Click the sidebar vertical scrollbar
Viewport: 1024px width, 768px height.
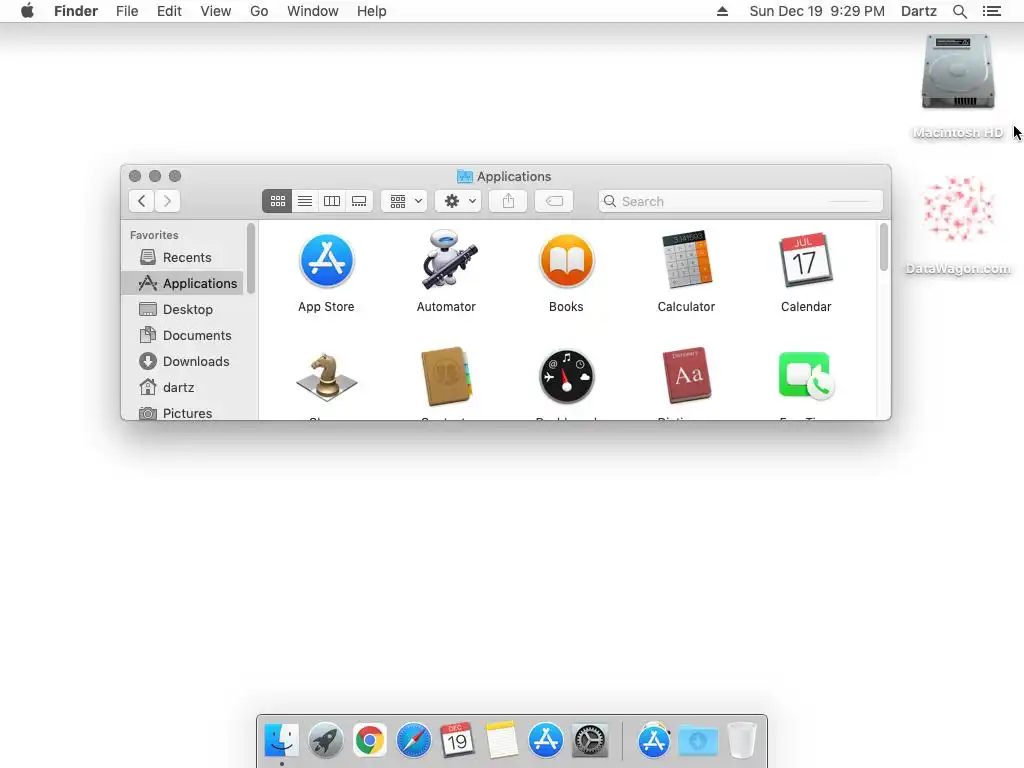[250, 259]
